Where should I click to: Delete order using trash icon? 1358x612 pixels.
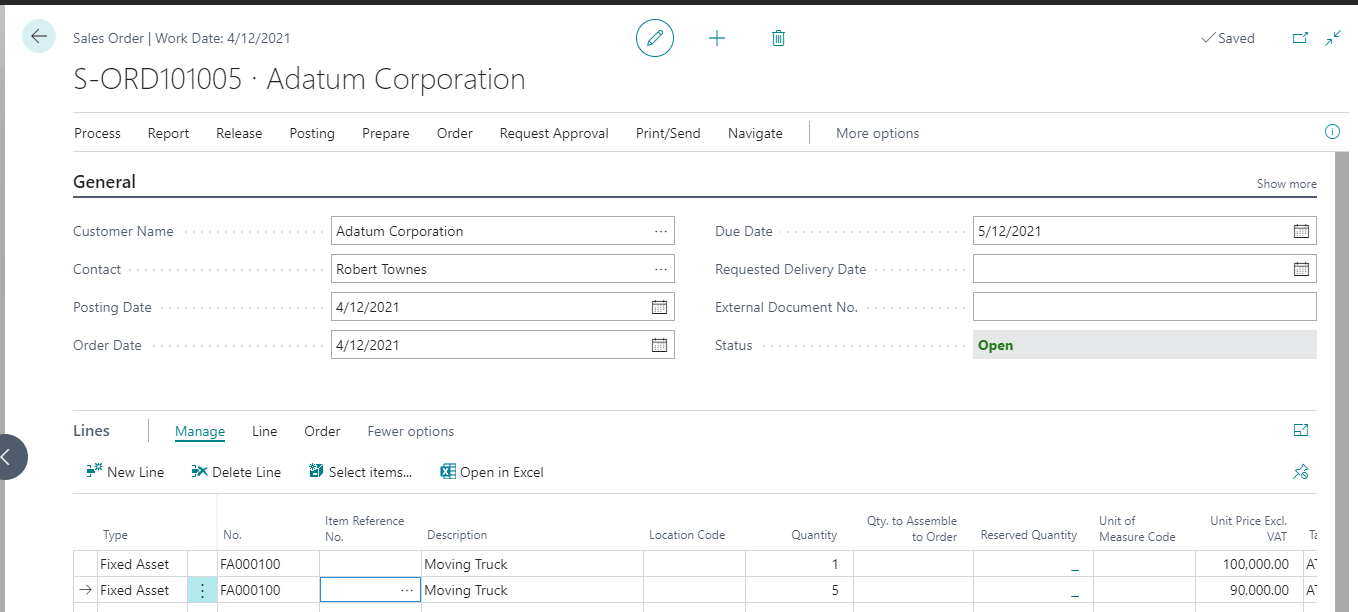tap(778, 38)
